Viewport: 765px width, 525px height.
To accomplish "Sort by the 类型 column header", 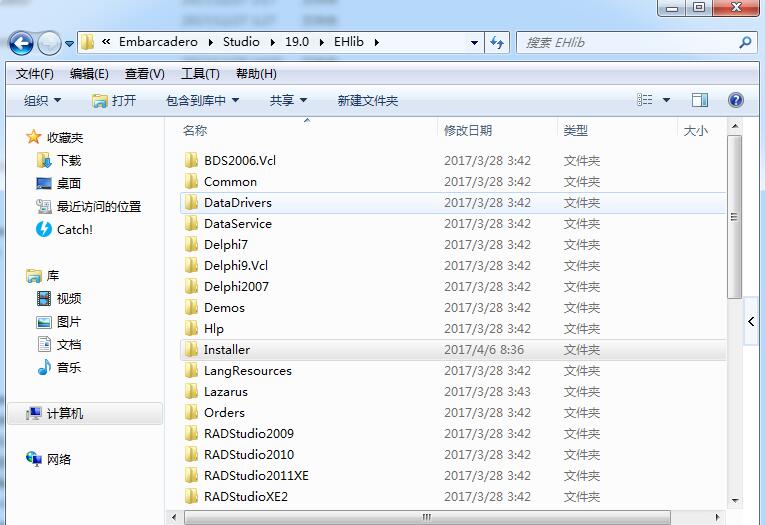I will click(x=576, y=130).
